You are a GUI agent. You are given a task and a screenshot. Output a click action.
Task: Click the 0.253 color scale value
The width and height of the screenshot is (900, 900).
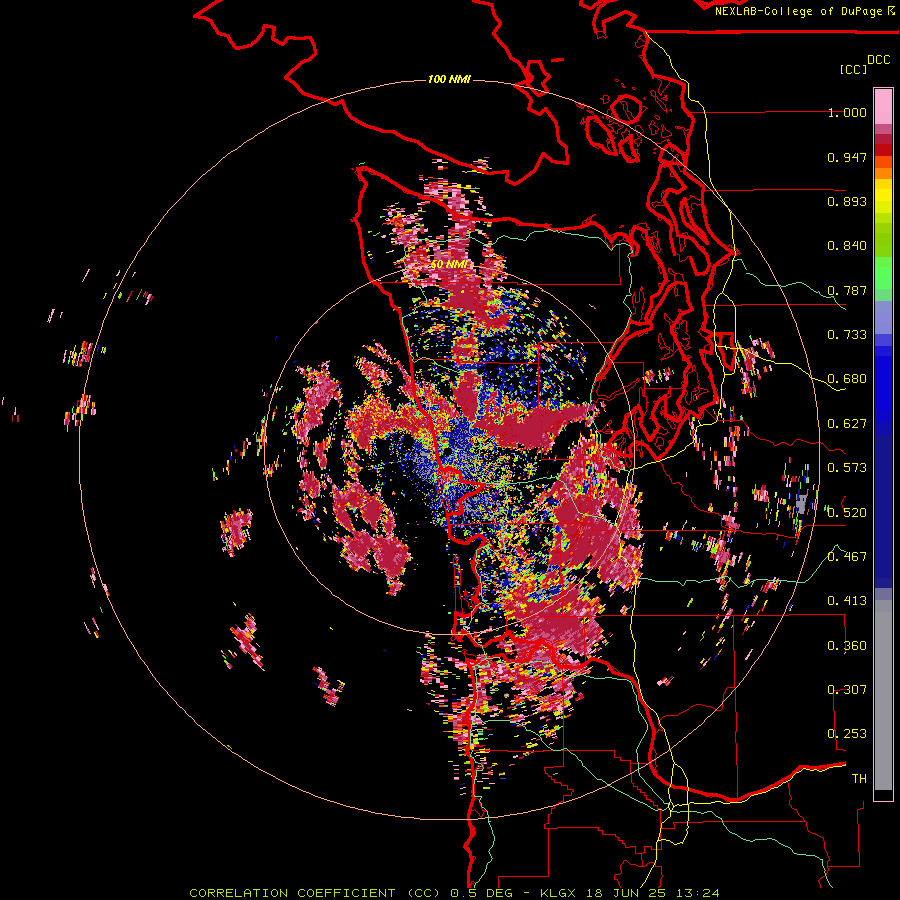847,734
